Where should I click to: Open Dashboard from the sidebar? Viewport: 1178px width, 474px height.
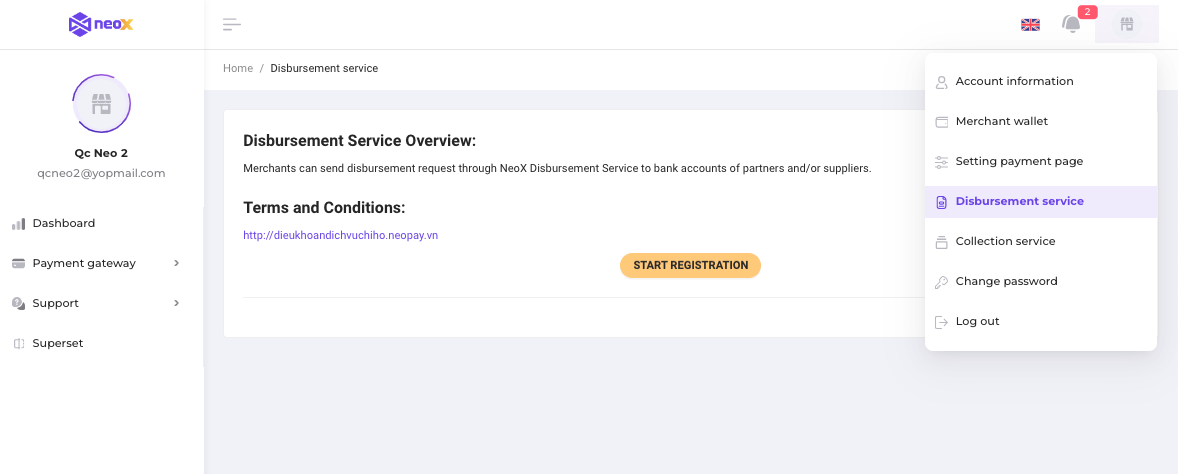tap(64, 223)
